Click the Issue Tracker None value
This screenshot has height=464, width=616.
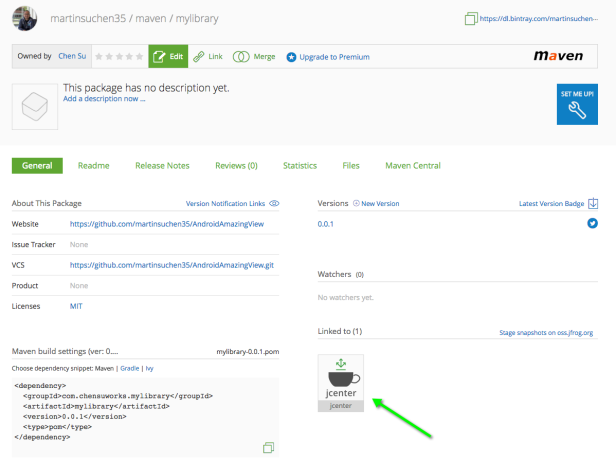click(x=79, y=244)
